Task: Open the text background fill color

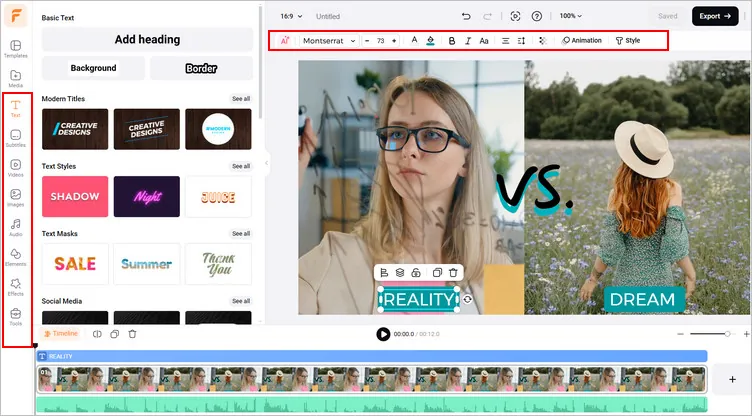Action: tap(430, 41)
